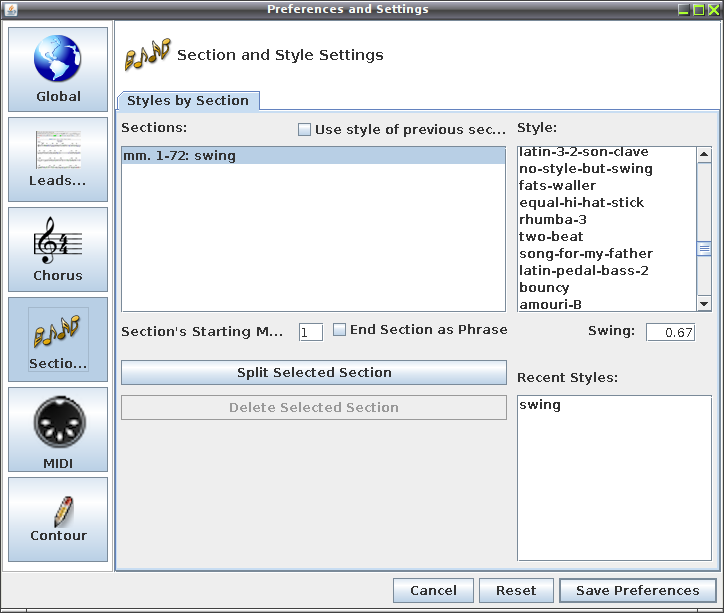
Task: Open the MIDI connector icon
Action: coord(59,422)
